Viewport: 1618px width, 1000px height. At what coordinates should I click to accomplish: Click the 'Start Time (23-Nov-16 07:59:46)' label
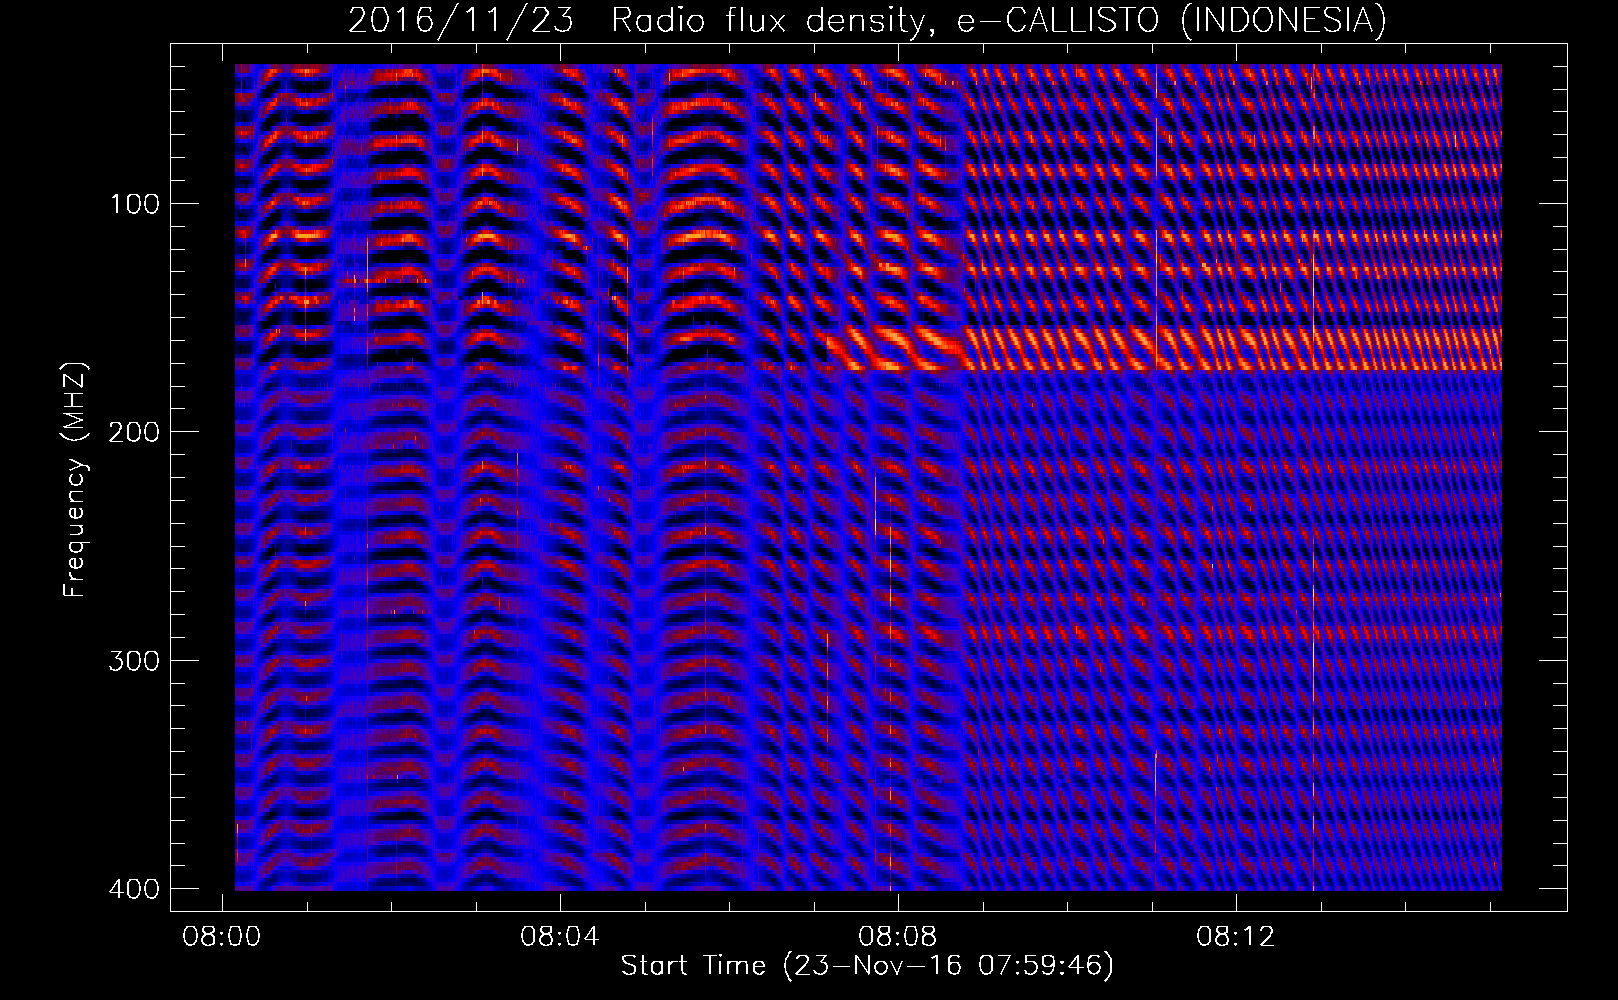tap(867, 966)
